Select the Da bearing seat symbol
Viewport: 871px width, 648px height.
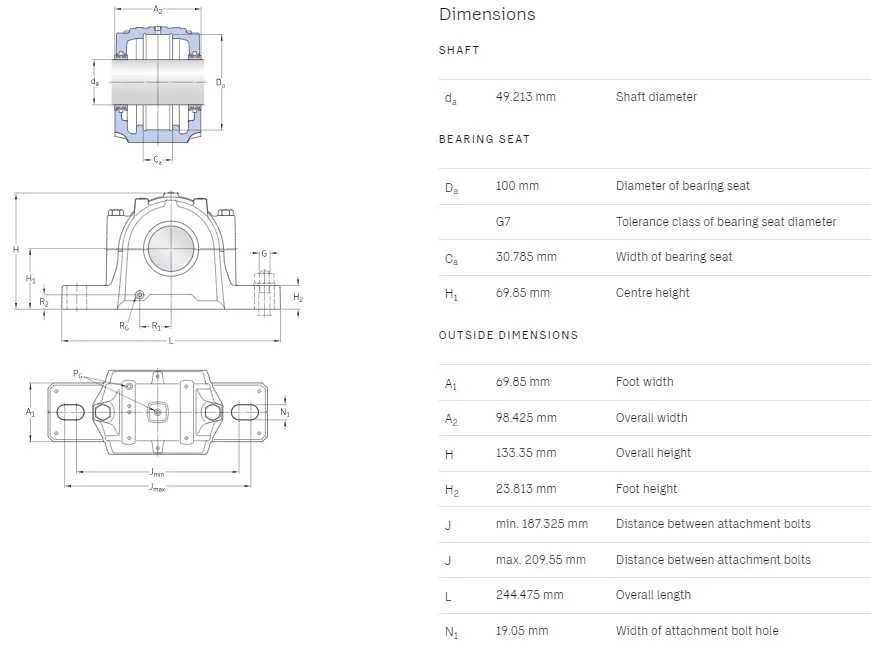449,186
